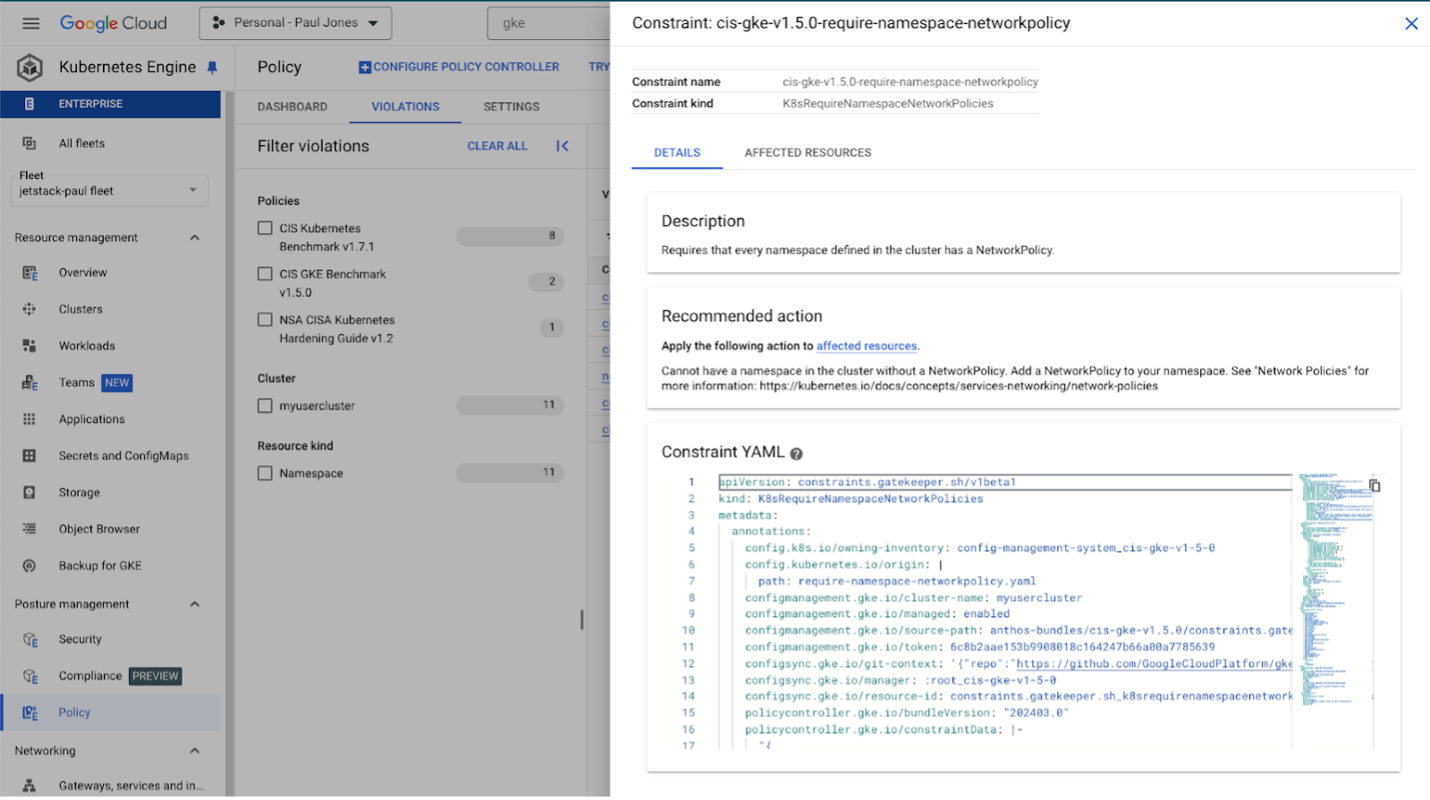Click the bundleVersion "202403.0" YAML line
This screenshot has height=800, width=1430.
(907, 714)
